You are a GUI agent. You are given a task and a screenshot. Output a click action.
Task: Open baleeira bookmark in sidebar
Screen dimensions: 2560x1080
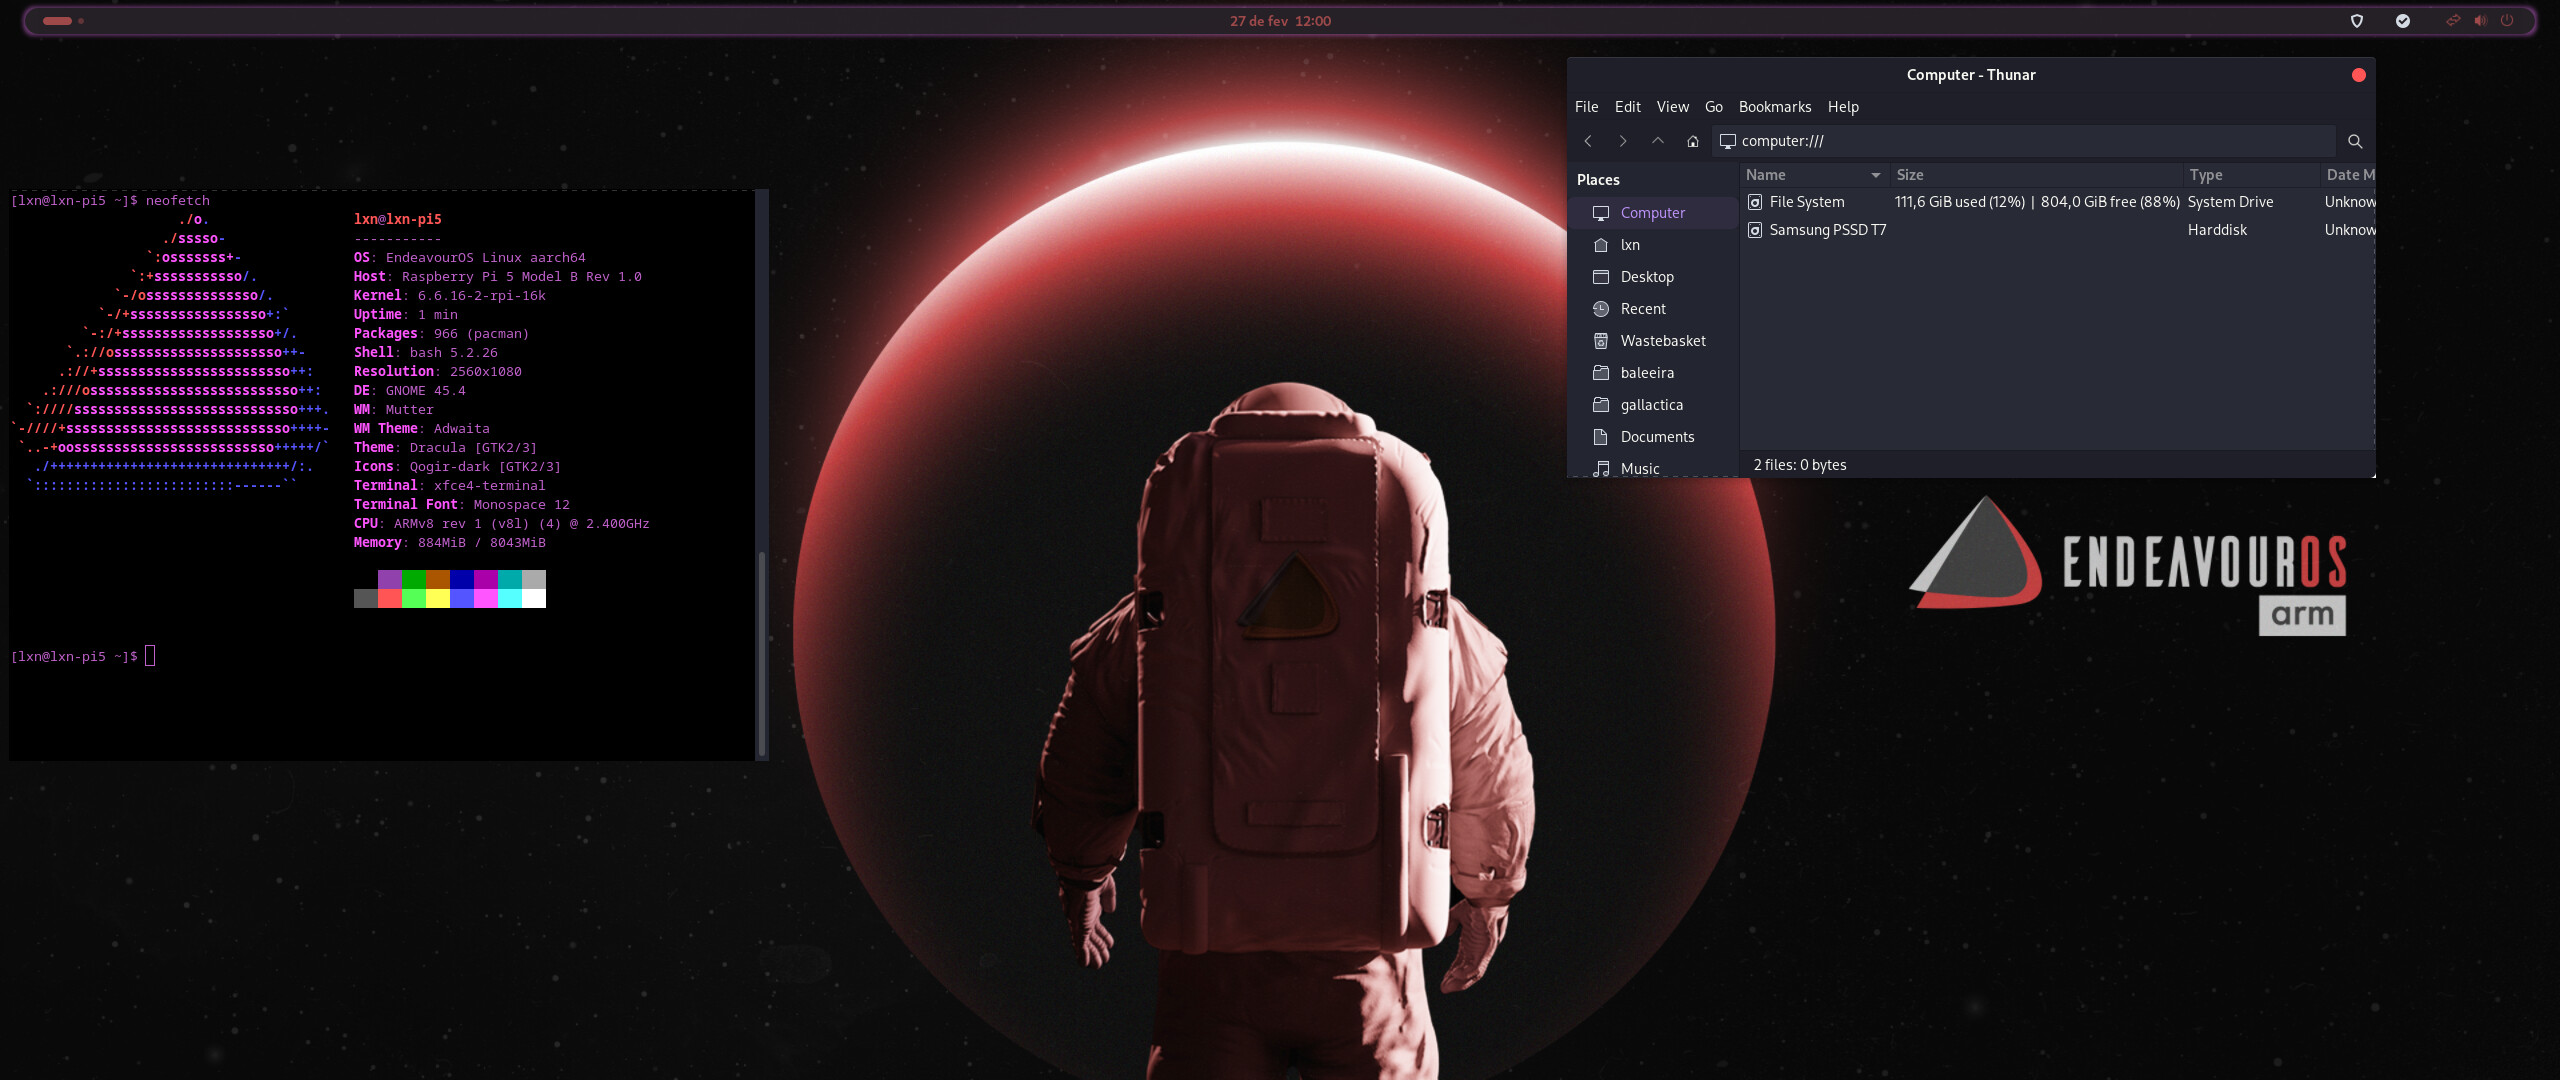(1653, 373)
